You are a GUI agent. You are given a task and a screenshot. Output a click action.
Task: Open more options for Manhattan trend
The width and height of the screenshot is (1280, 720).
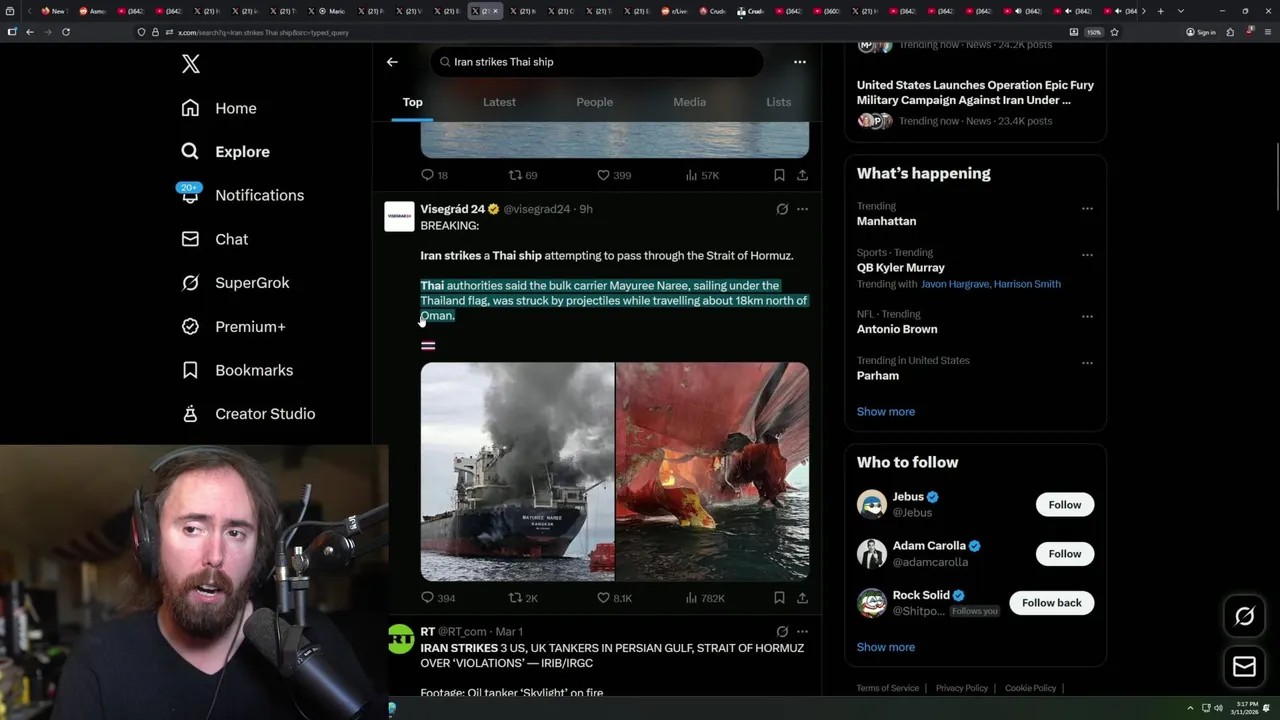(x=1087, y=209)
